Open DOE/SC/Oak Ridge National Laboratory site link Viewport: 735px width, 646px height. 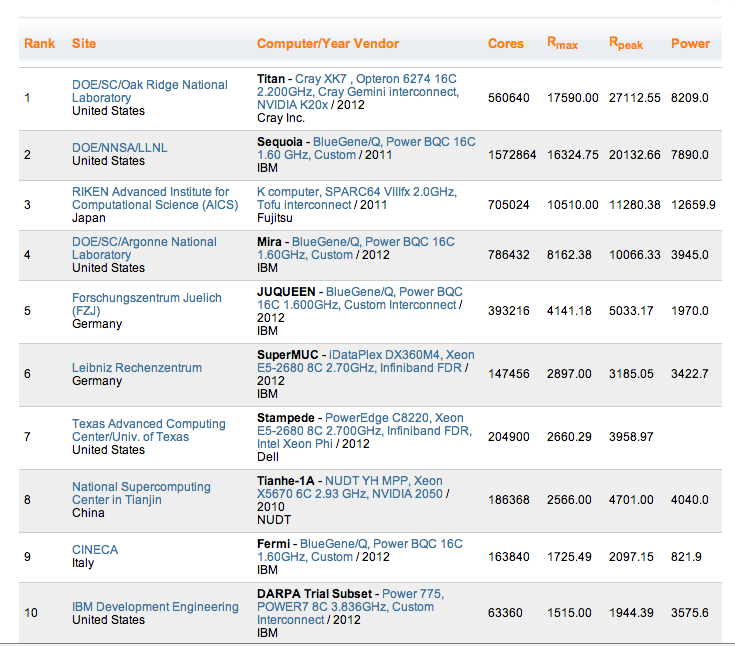(150, 91)
